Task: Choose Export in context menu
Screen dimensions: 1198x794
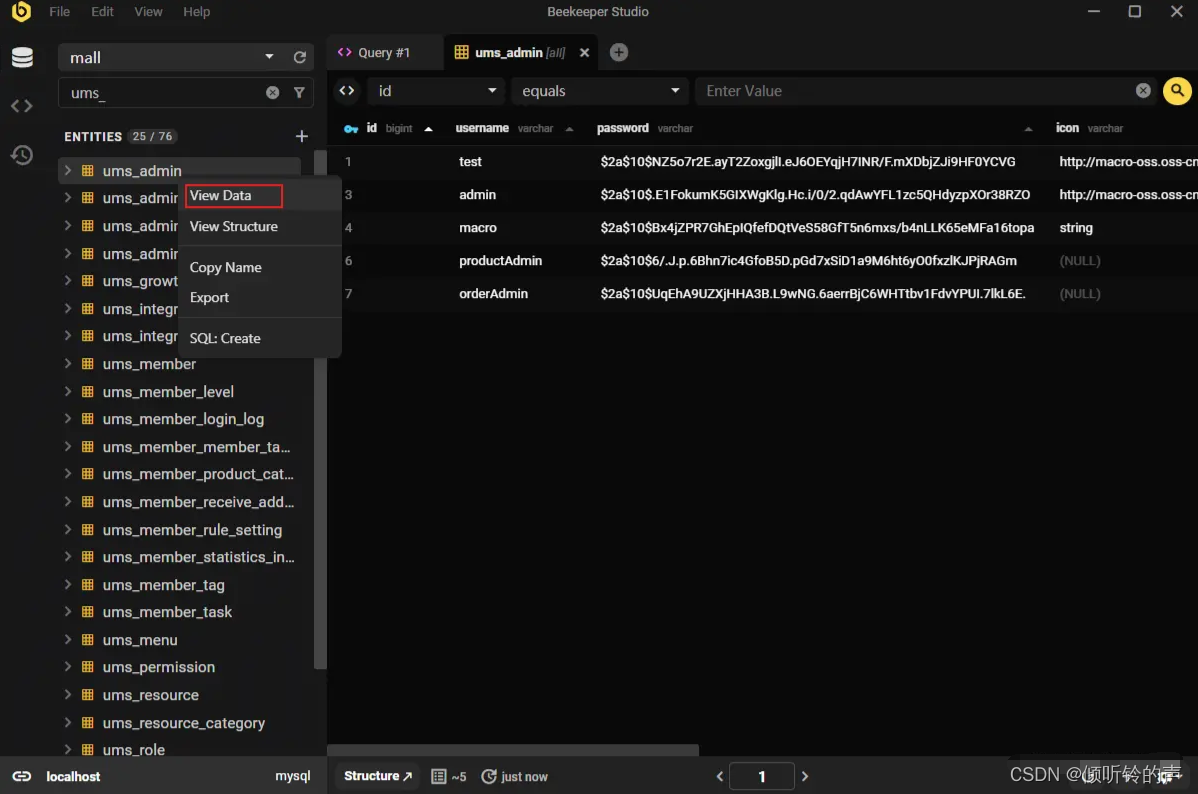Action: (x=259, y=297)
